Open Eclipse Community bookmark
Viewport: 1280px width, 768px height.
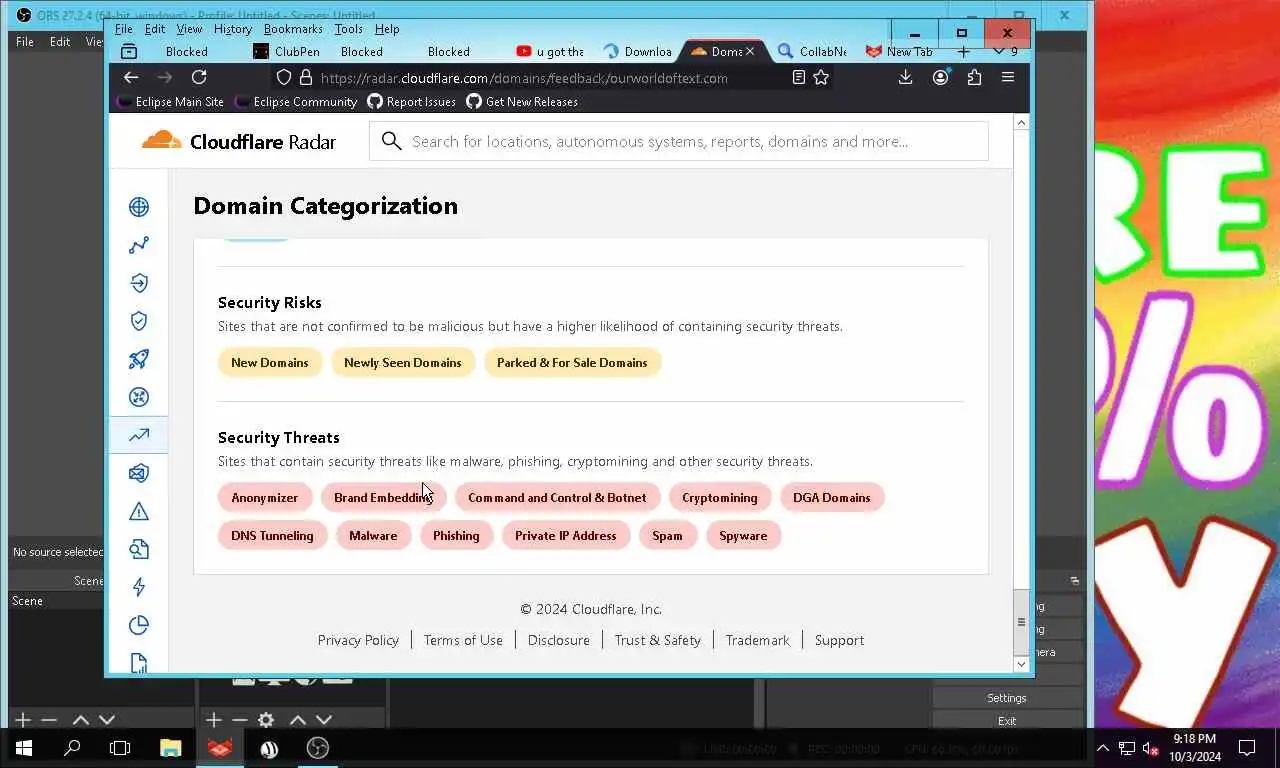click(296, 101)
